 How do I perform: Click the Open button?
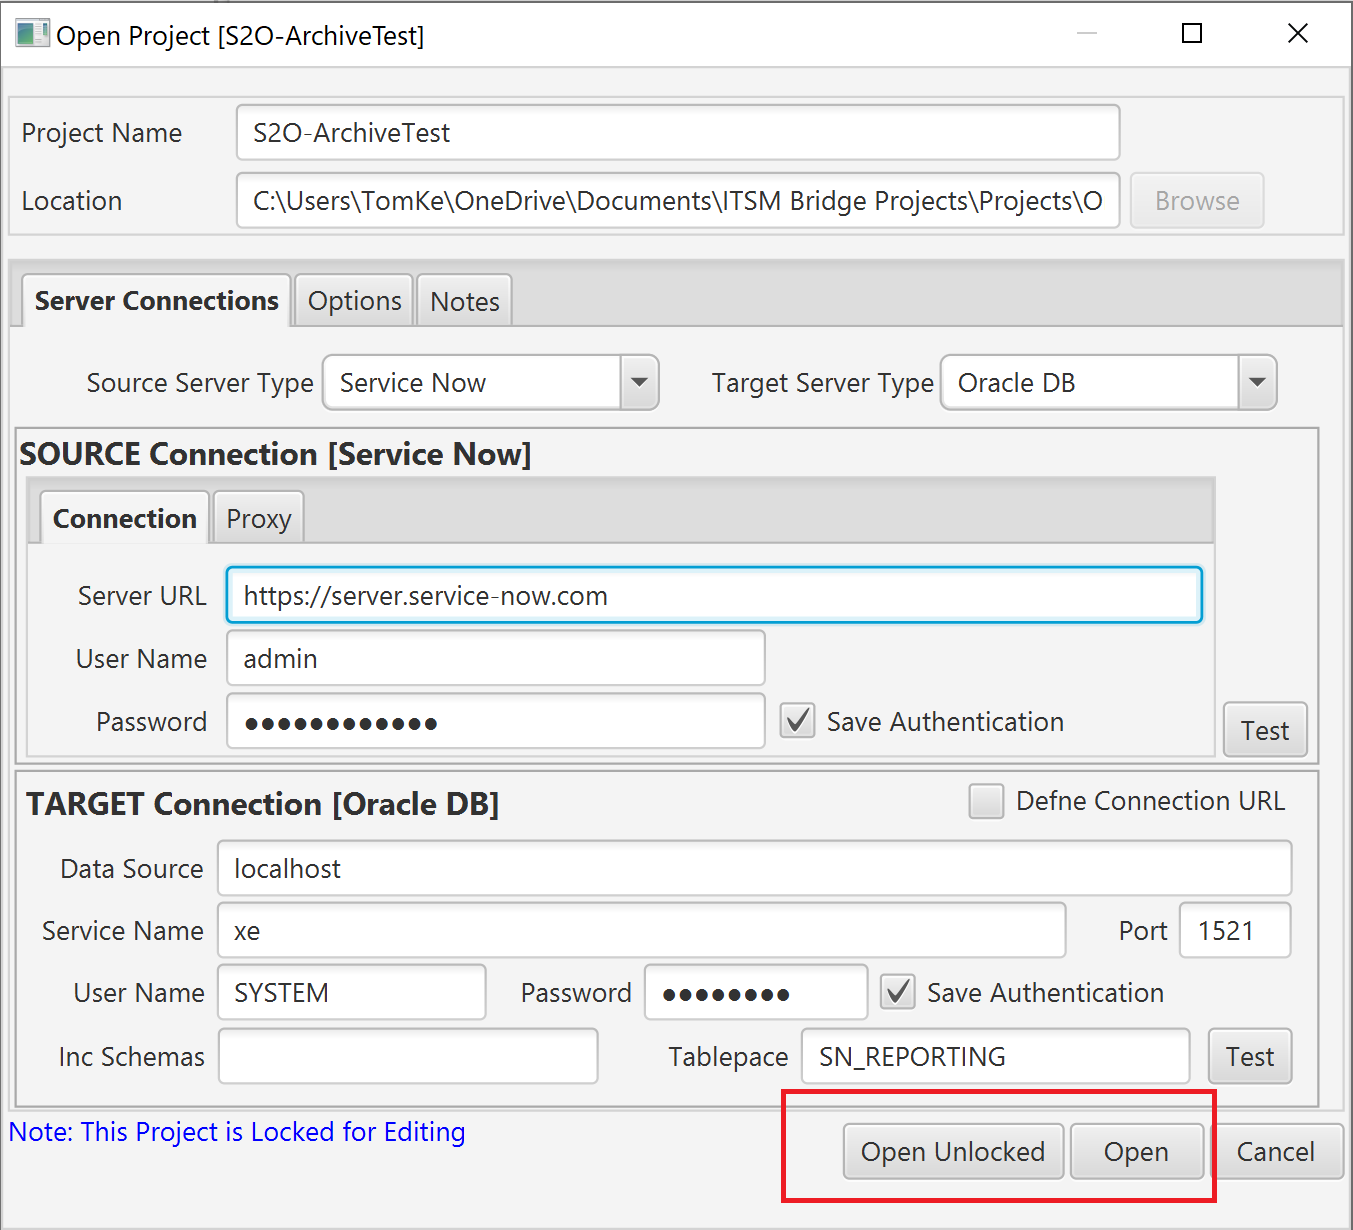[x=1137, y=1151]
